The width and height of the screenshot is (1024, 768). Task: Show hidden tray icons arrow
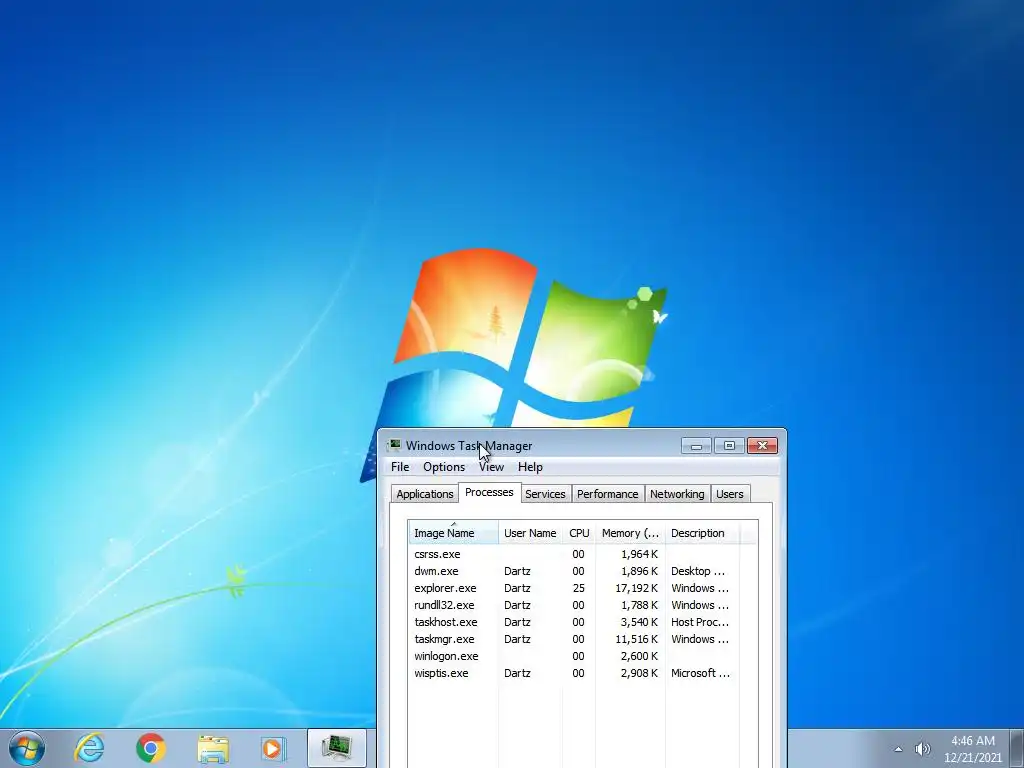click(899, 749)
